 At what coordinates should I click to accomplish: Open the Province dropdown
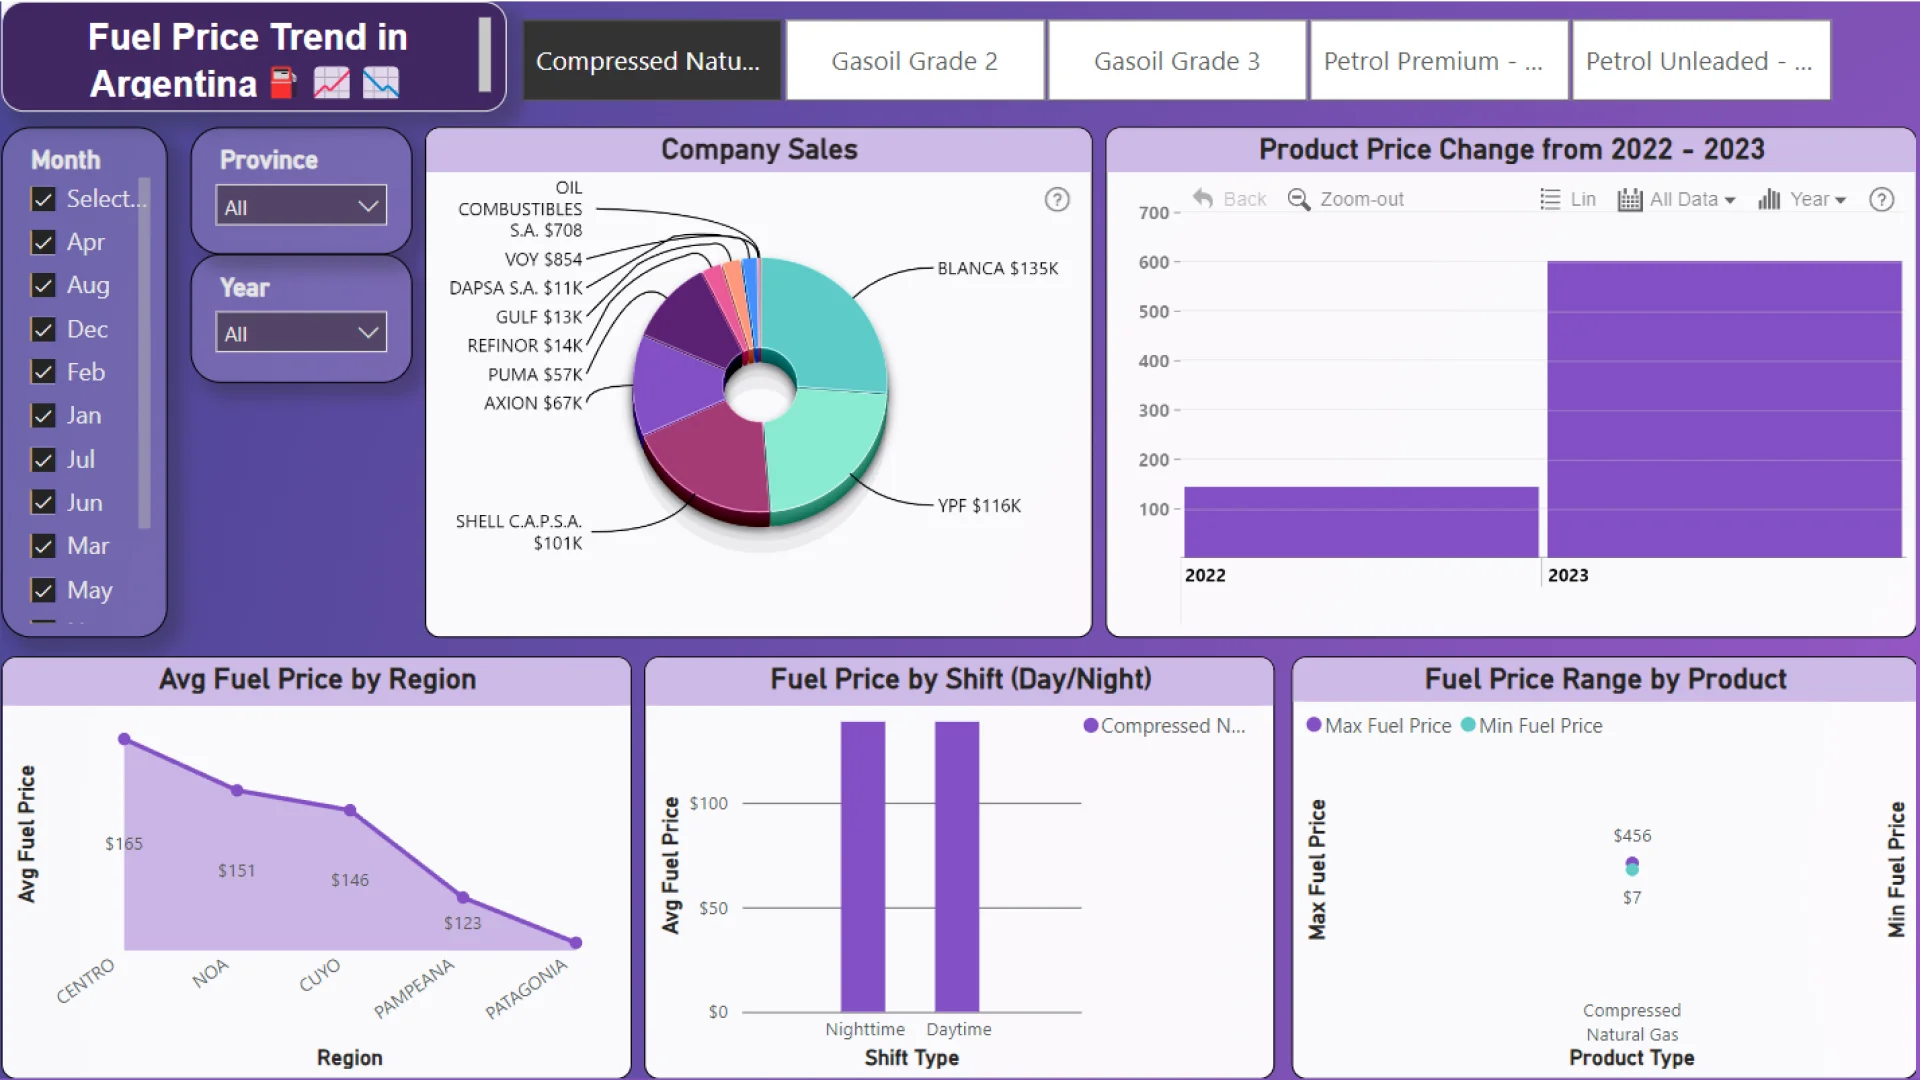point(301,206)
